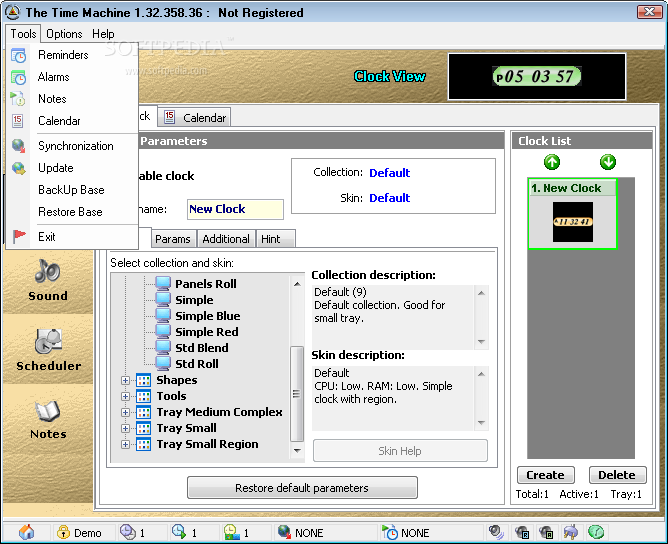668x544 pixels.
Task: Select the New Clock thumbnail in list
Action: coord(572,214)
